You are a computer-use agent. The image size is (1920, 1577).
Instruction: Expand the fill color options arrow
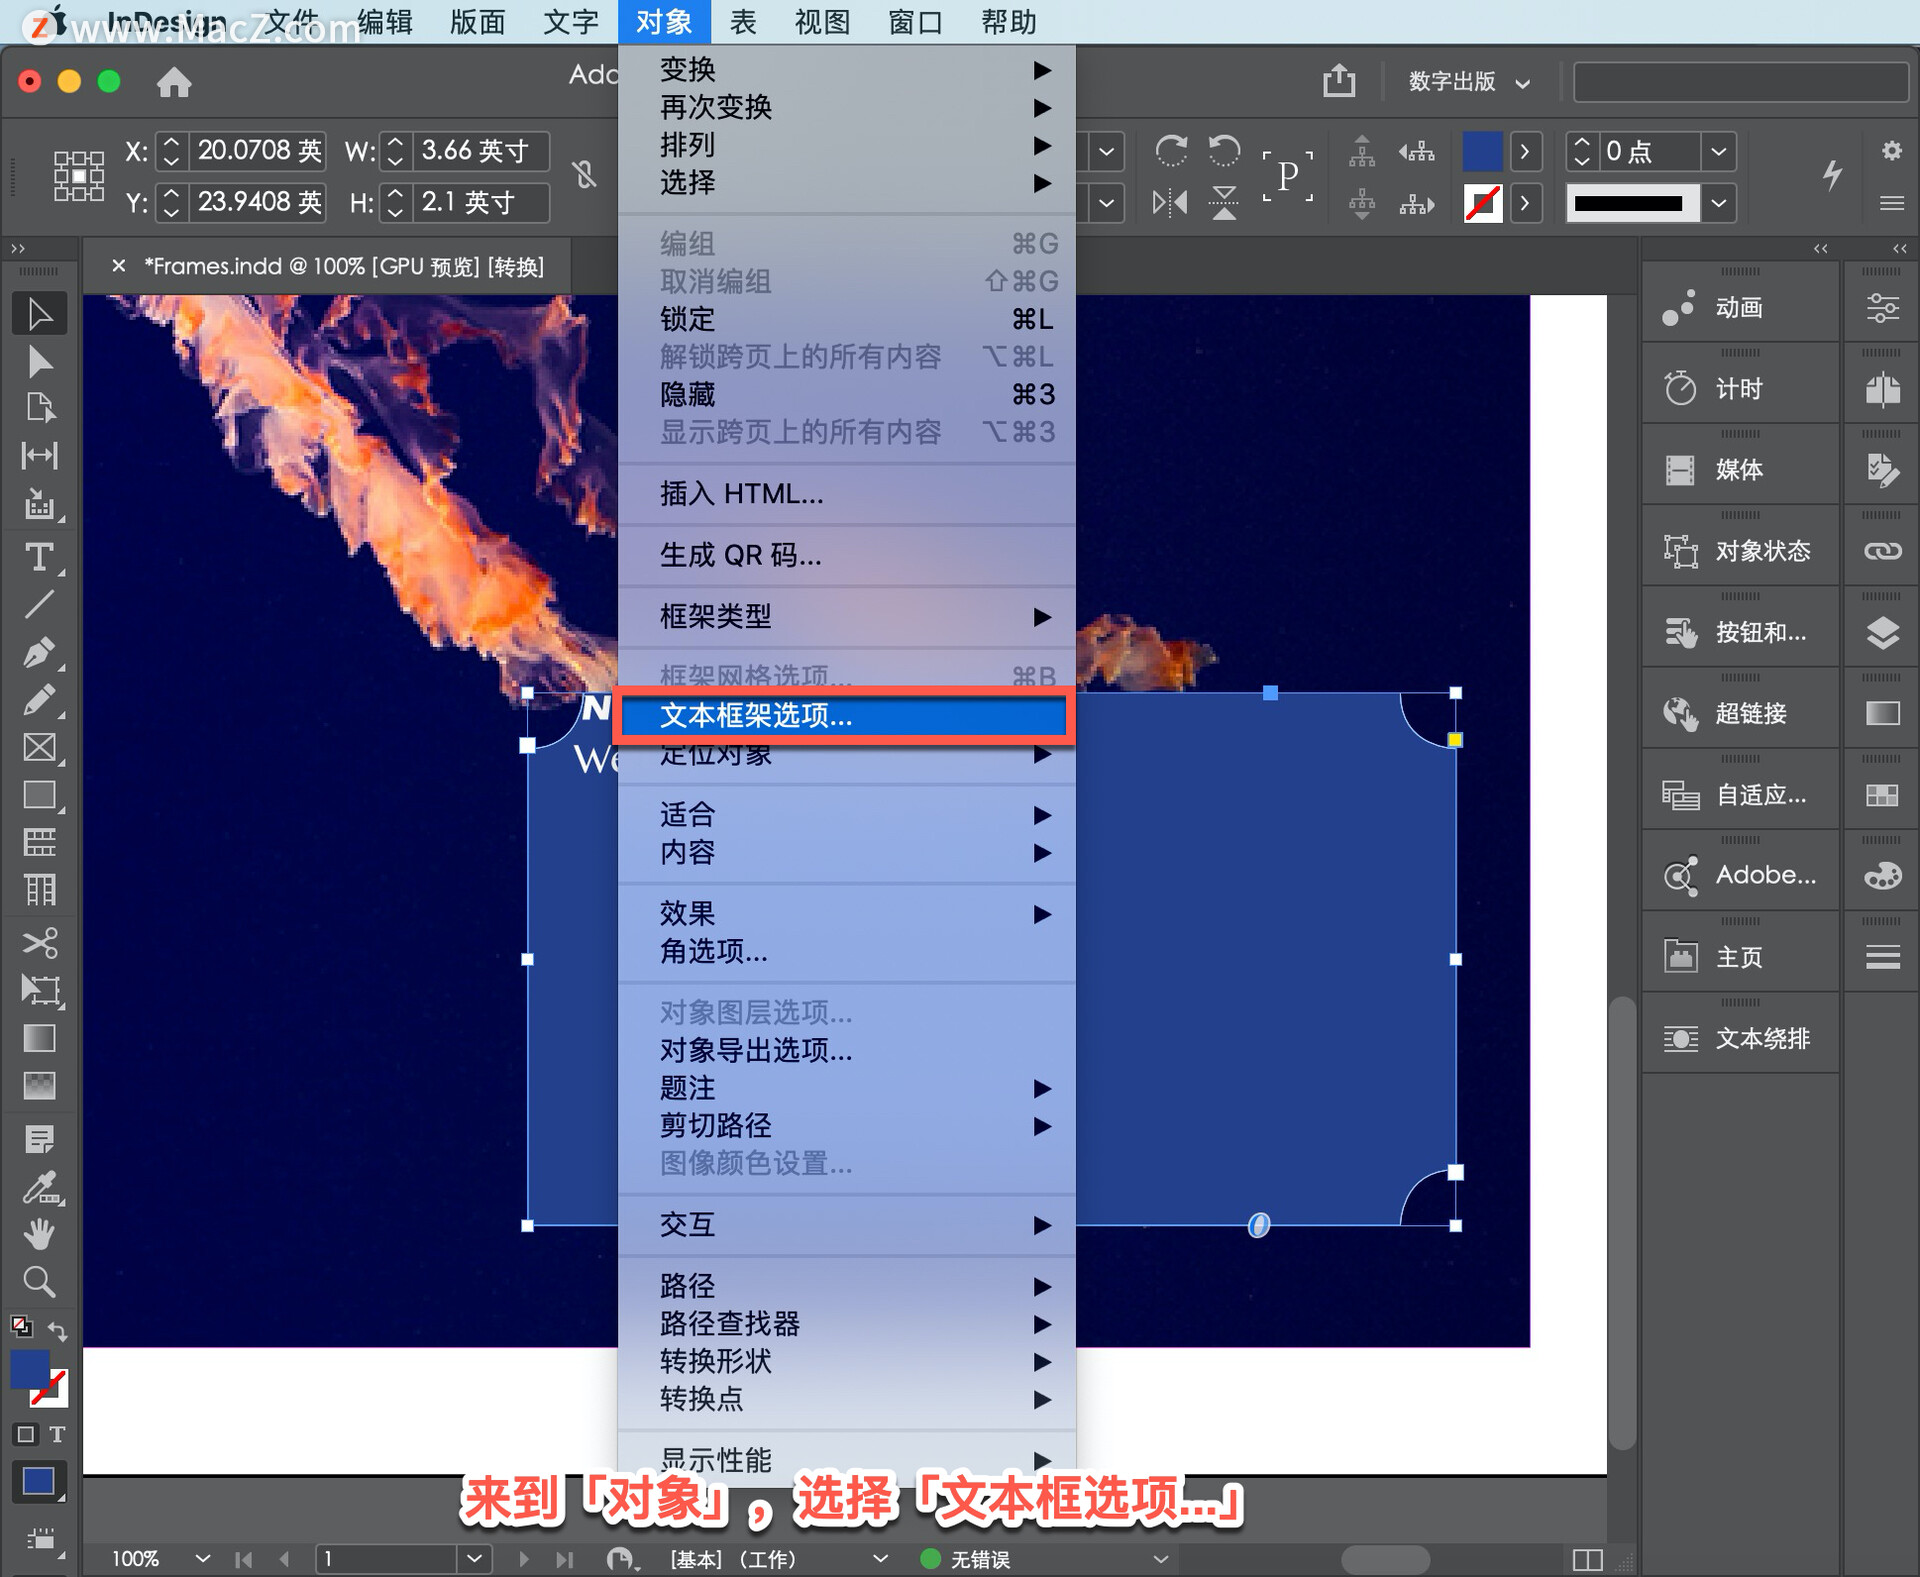pyautogui.click(x=1524, y=152)
